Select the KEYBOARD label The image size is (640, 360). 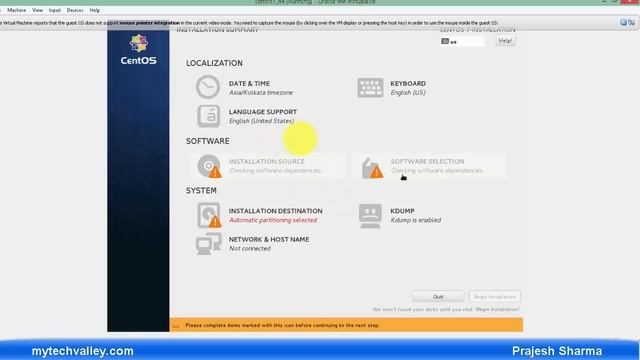(408, 83)
